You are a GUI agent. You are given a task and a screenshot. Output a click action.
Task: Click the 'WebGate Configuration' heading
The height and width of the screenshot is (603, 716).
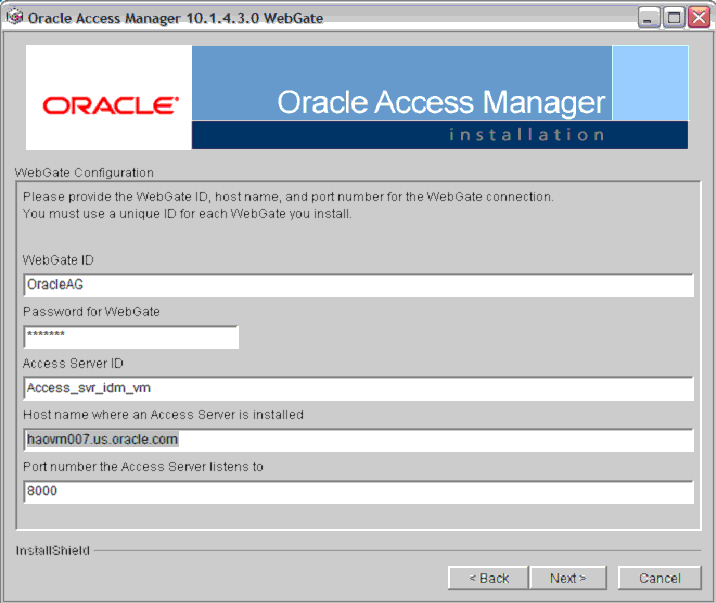pos(84,173)
